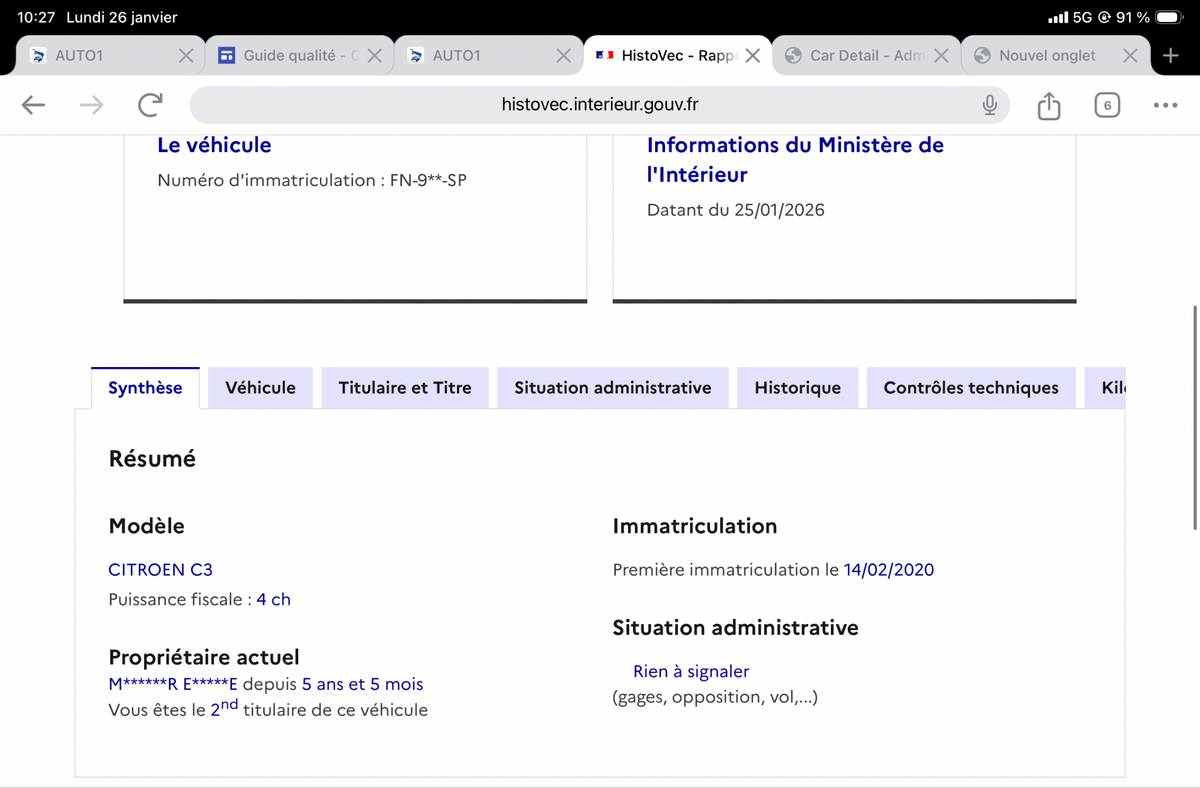View the Contrôles techniques tab

click(x=970, y=388)
